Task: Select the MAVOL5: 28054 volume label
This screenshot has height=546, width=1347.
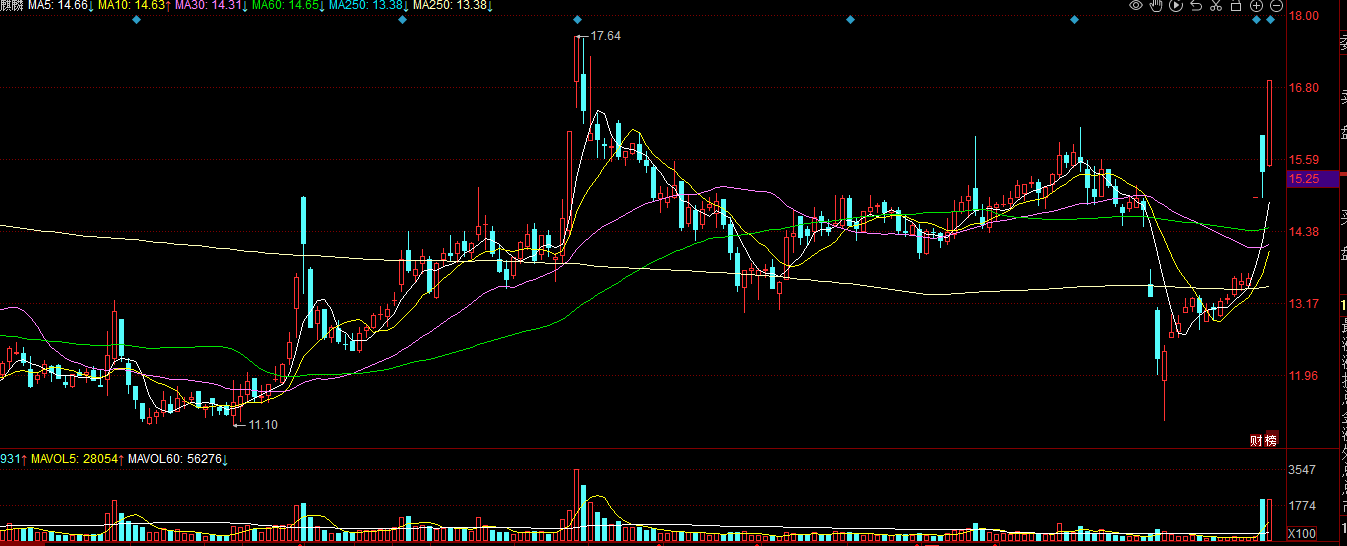Action: 77,459
